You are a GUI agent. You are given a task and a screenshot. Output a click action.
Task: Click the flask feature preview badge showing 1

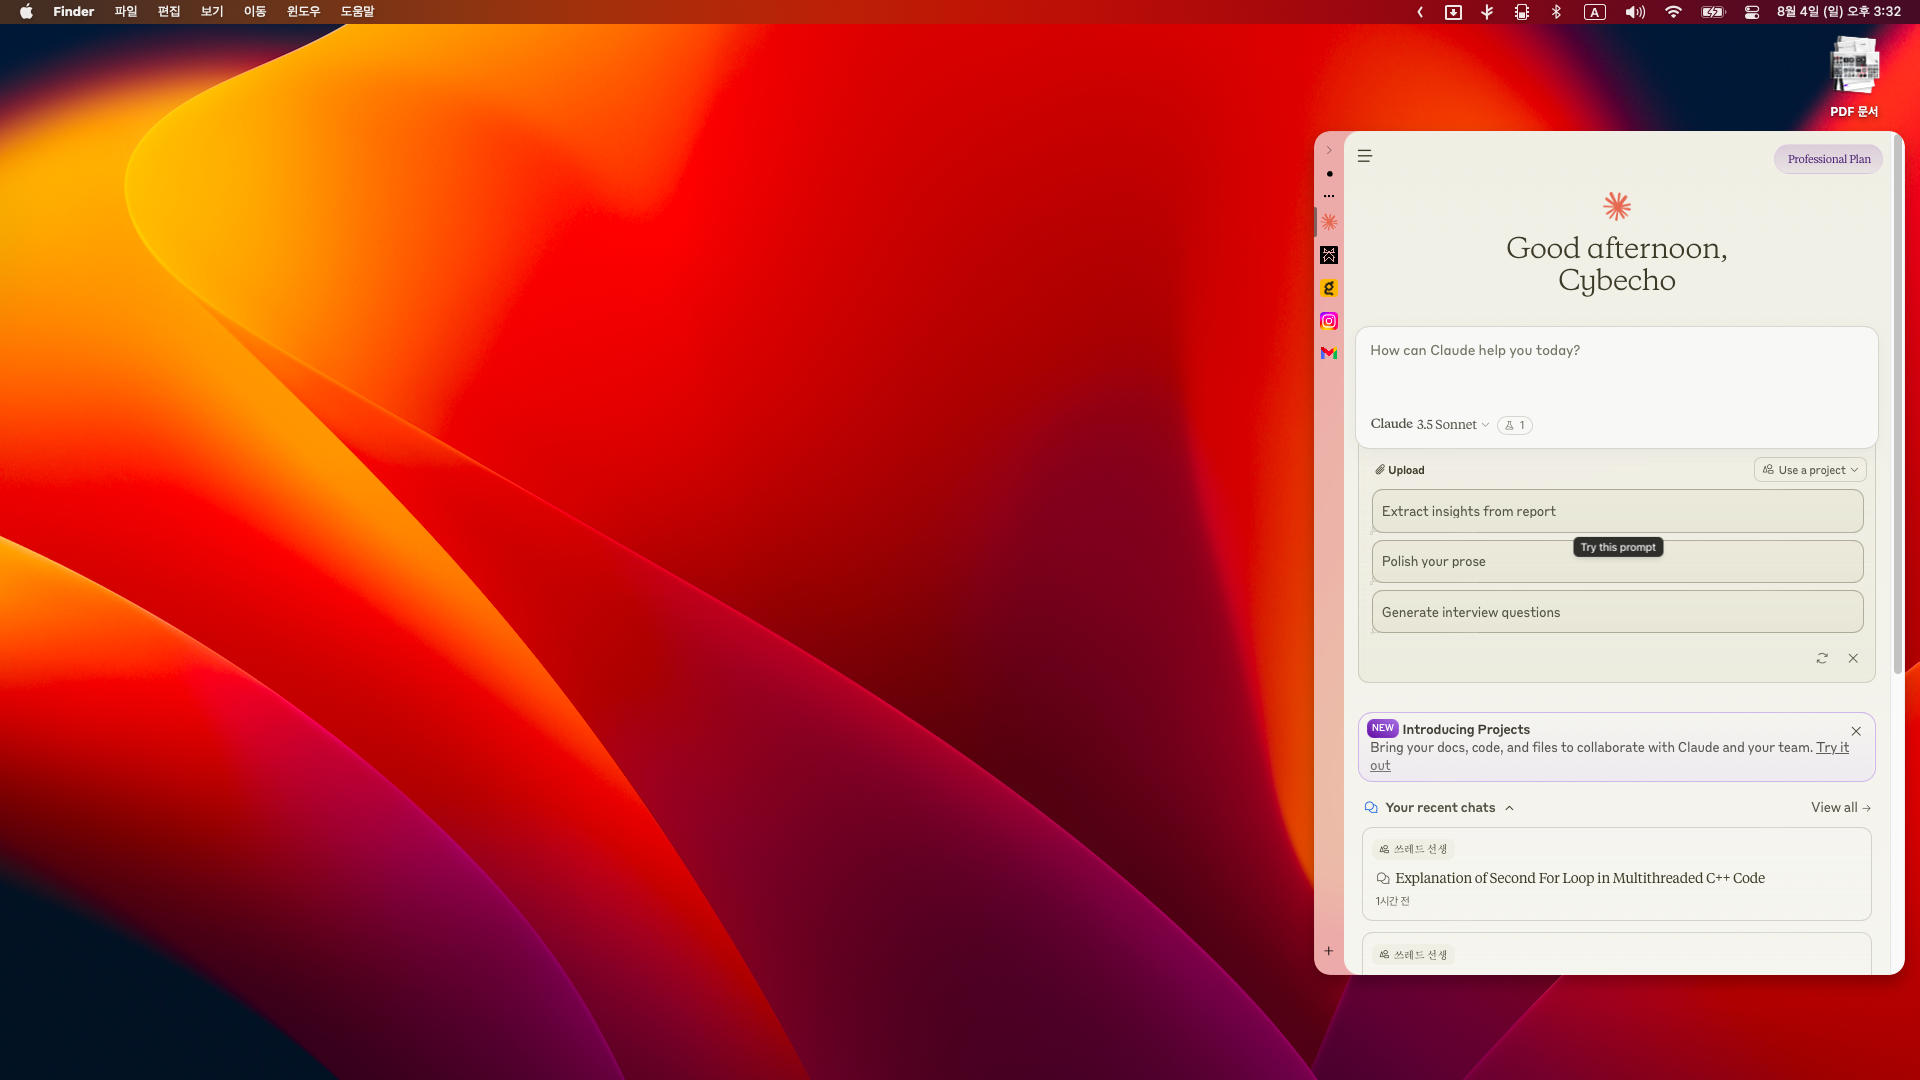pos(1515,425)
